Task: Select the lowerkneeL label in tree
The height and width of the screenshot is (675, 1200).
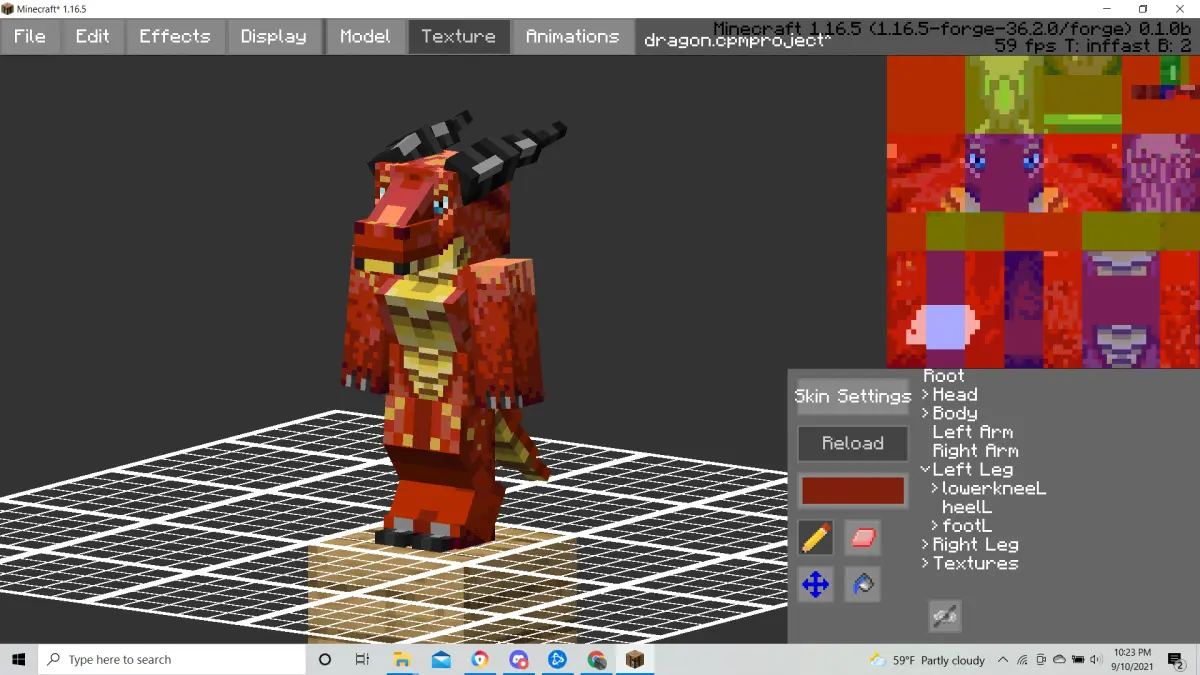Action: [994, 489]
